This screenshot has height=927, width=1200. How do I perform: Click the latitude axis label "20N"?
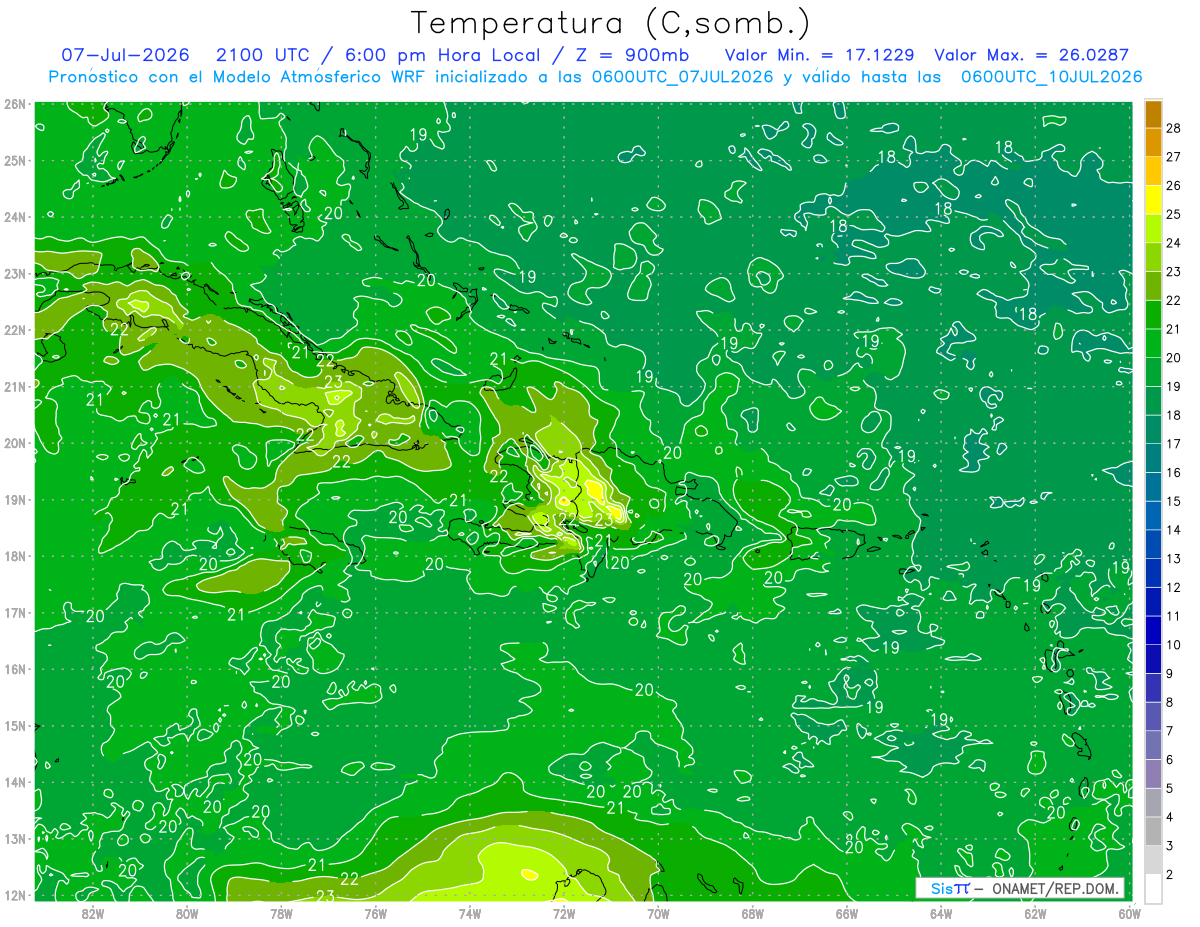[14, 443]
